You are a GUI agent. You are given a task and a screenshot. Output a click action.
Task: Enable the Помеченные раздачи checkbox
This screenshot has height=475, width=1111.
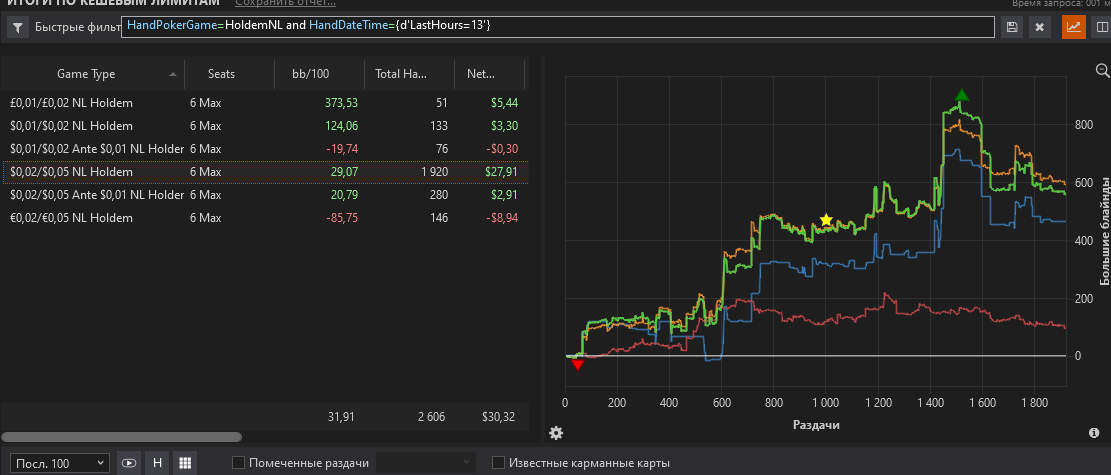239,463
